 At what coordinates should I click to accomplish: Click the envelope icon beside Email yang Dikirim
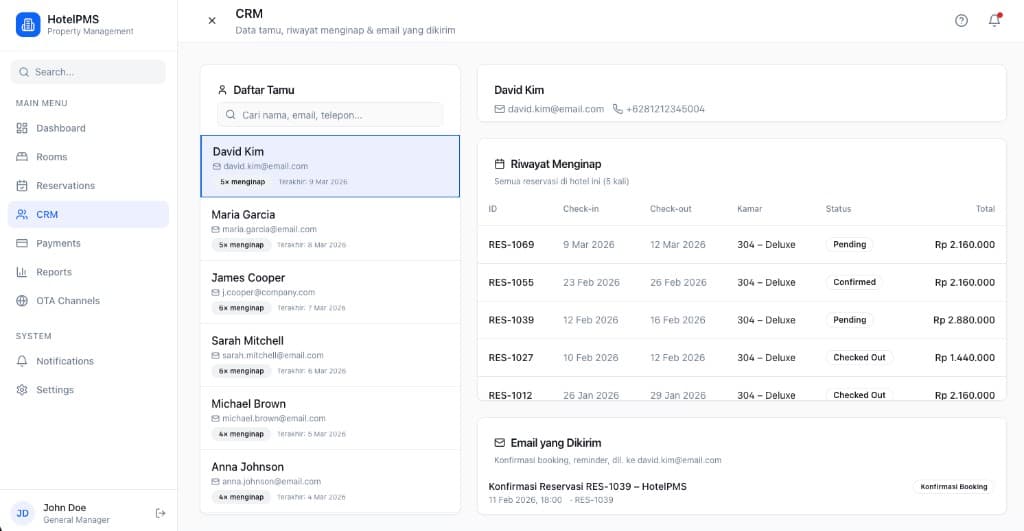point(500,442)
